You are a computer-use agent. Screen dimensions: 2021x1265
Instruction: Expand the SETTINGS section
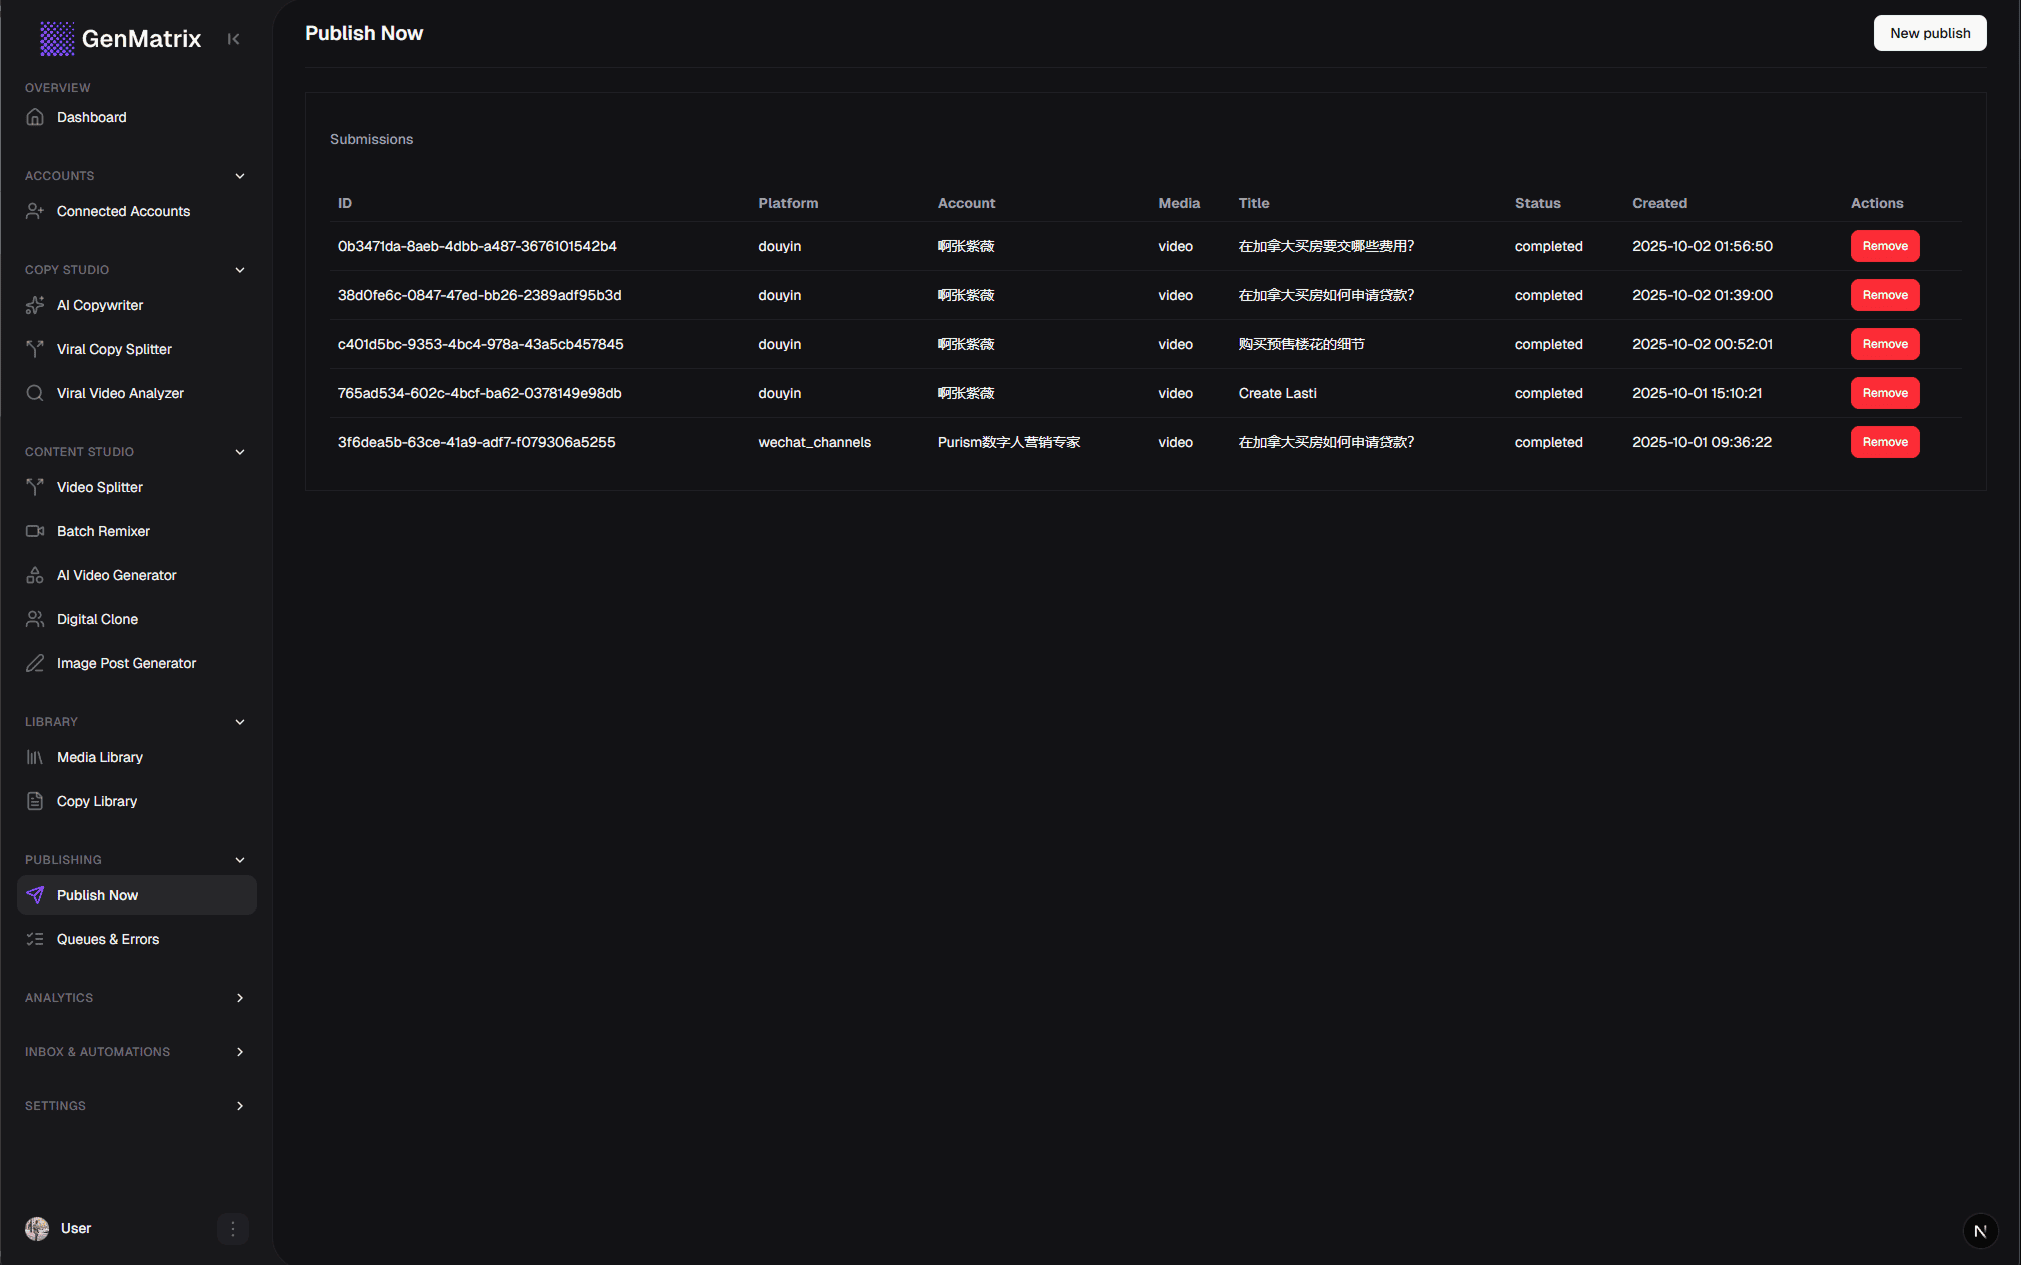[x=240, y=1106]
